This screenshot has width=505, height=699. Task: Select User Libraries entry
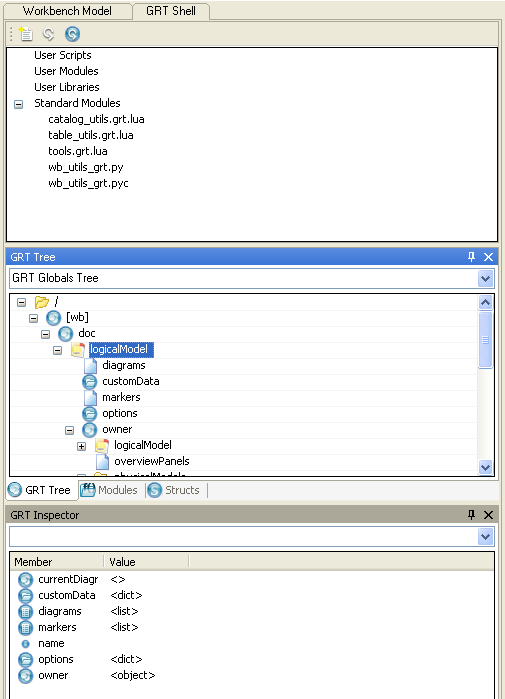click(67, 87)
